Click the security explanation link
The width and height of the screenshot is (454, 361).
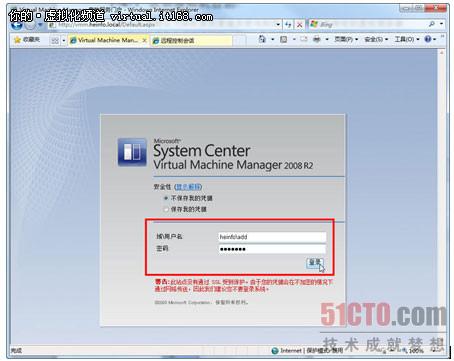188,187
